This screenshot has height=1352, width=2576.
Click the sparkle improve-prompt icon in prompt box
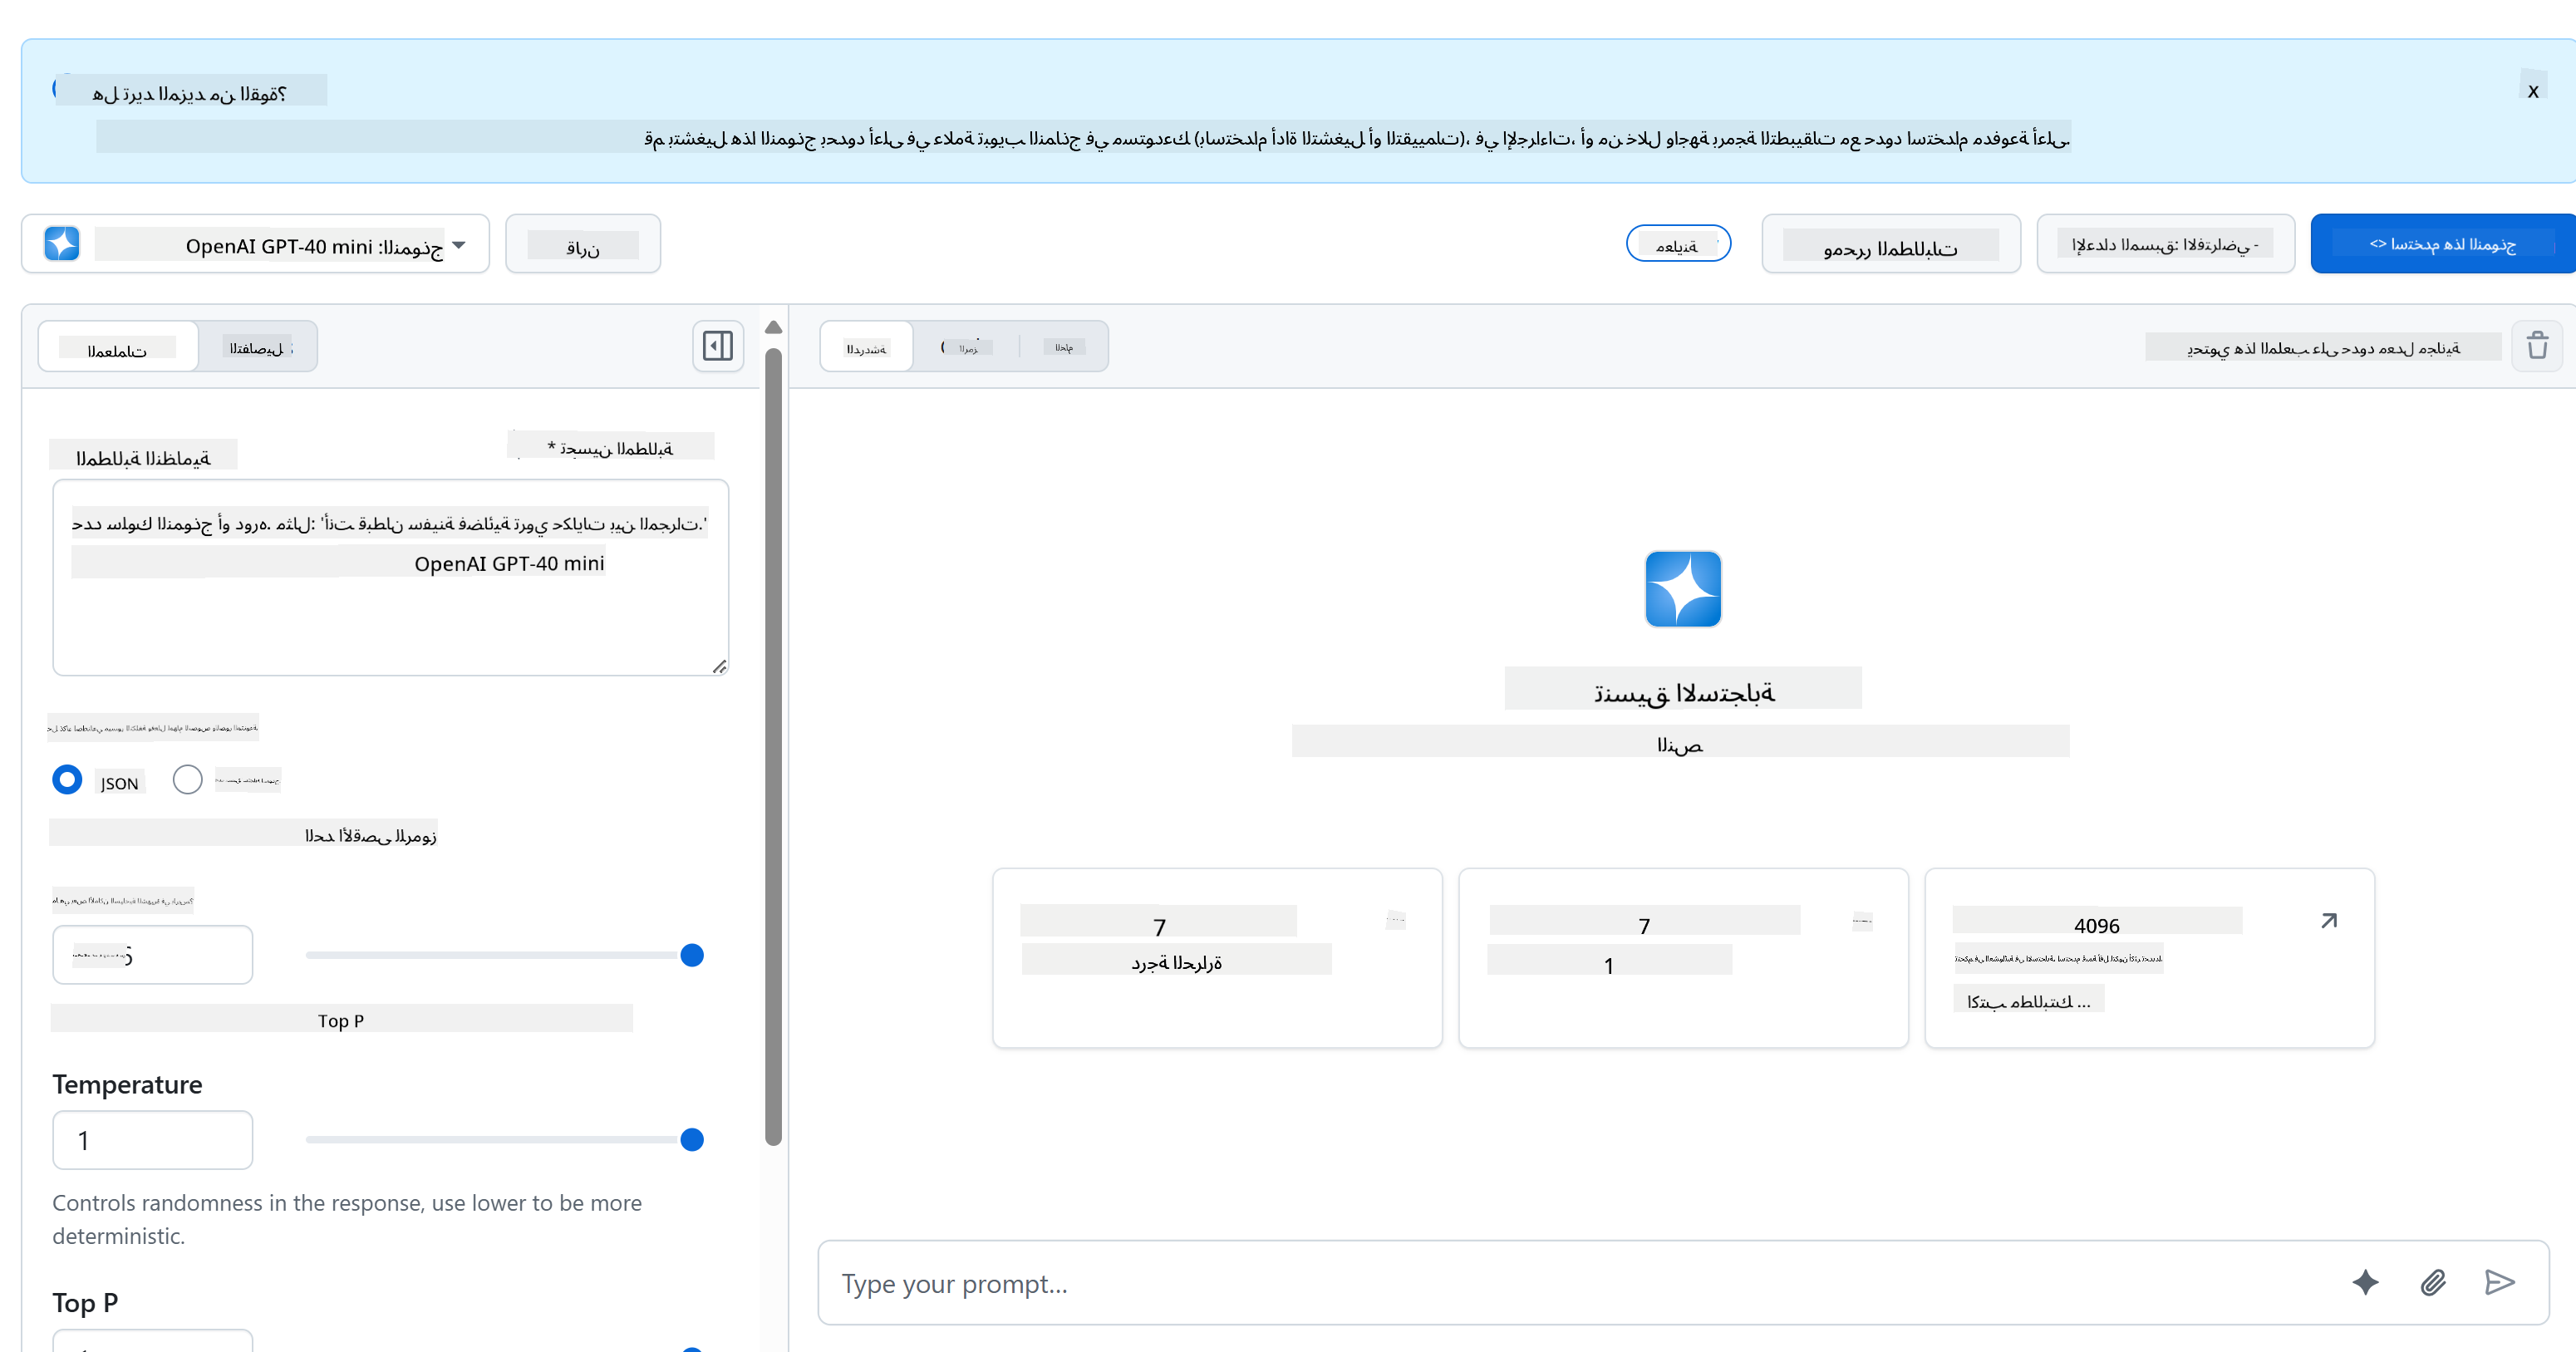pyautogui.click(x=2365, y=1282)
